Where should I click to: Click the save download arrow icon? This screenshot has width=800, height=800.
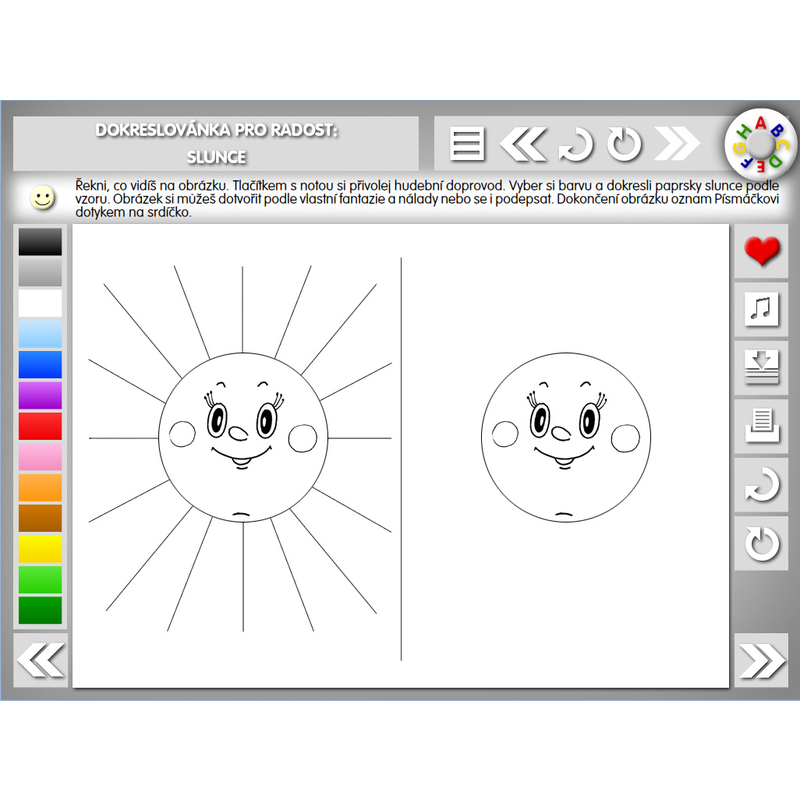[x=761, y=368]
